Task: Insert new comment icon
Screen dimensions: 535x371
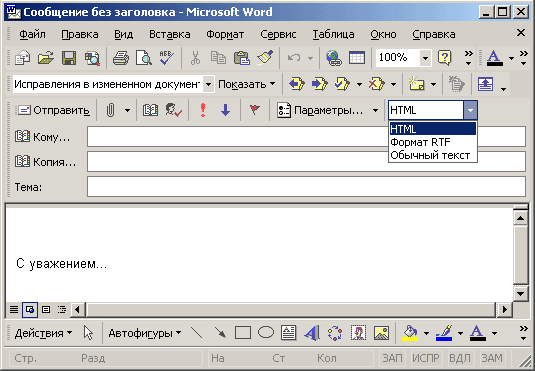Action: pyautogui.click(x=417, y=84)
